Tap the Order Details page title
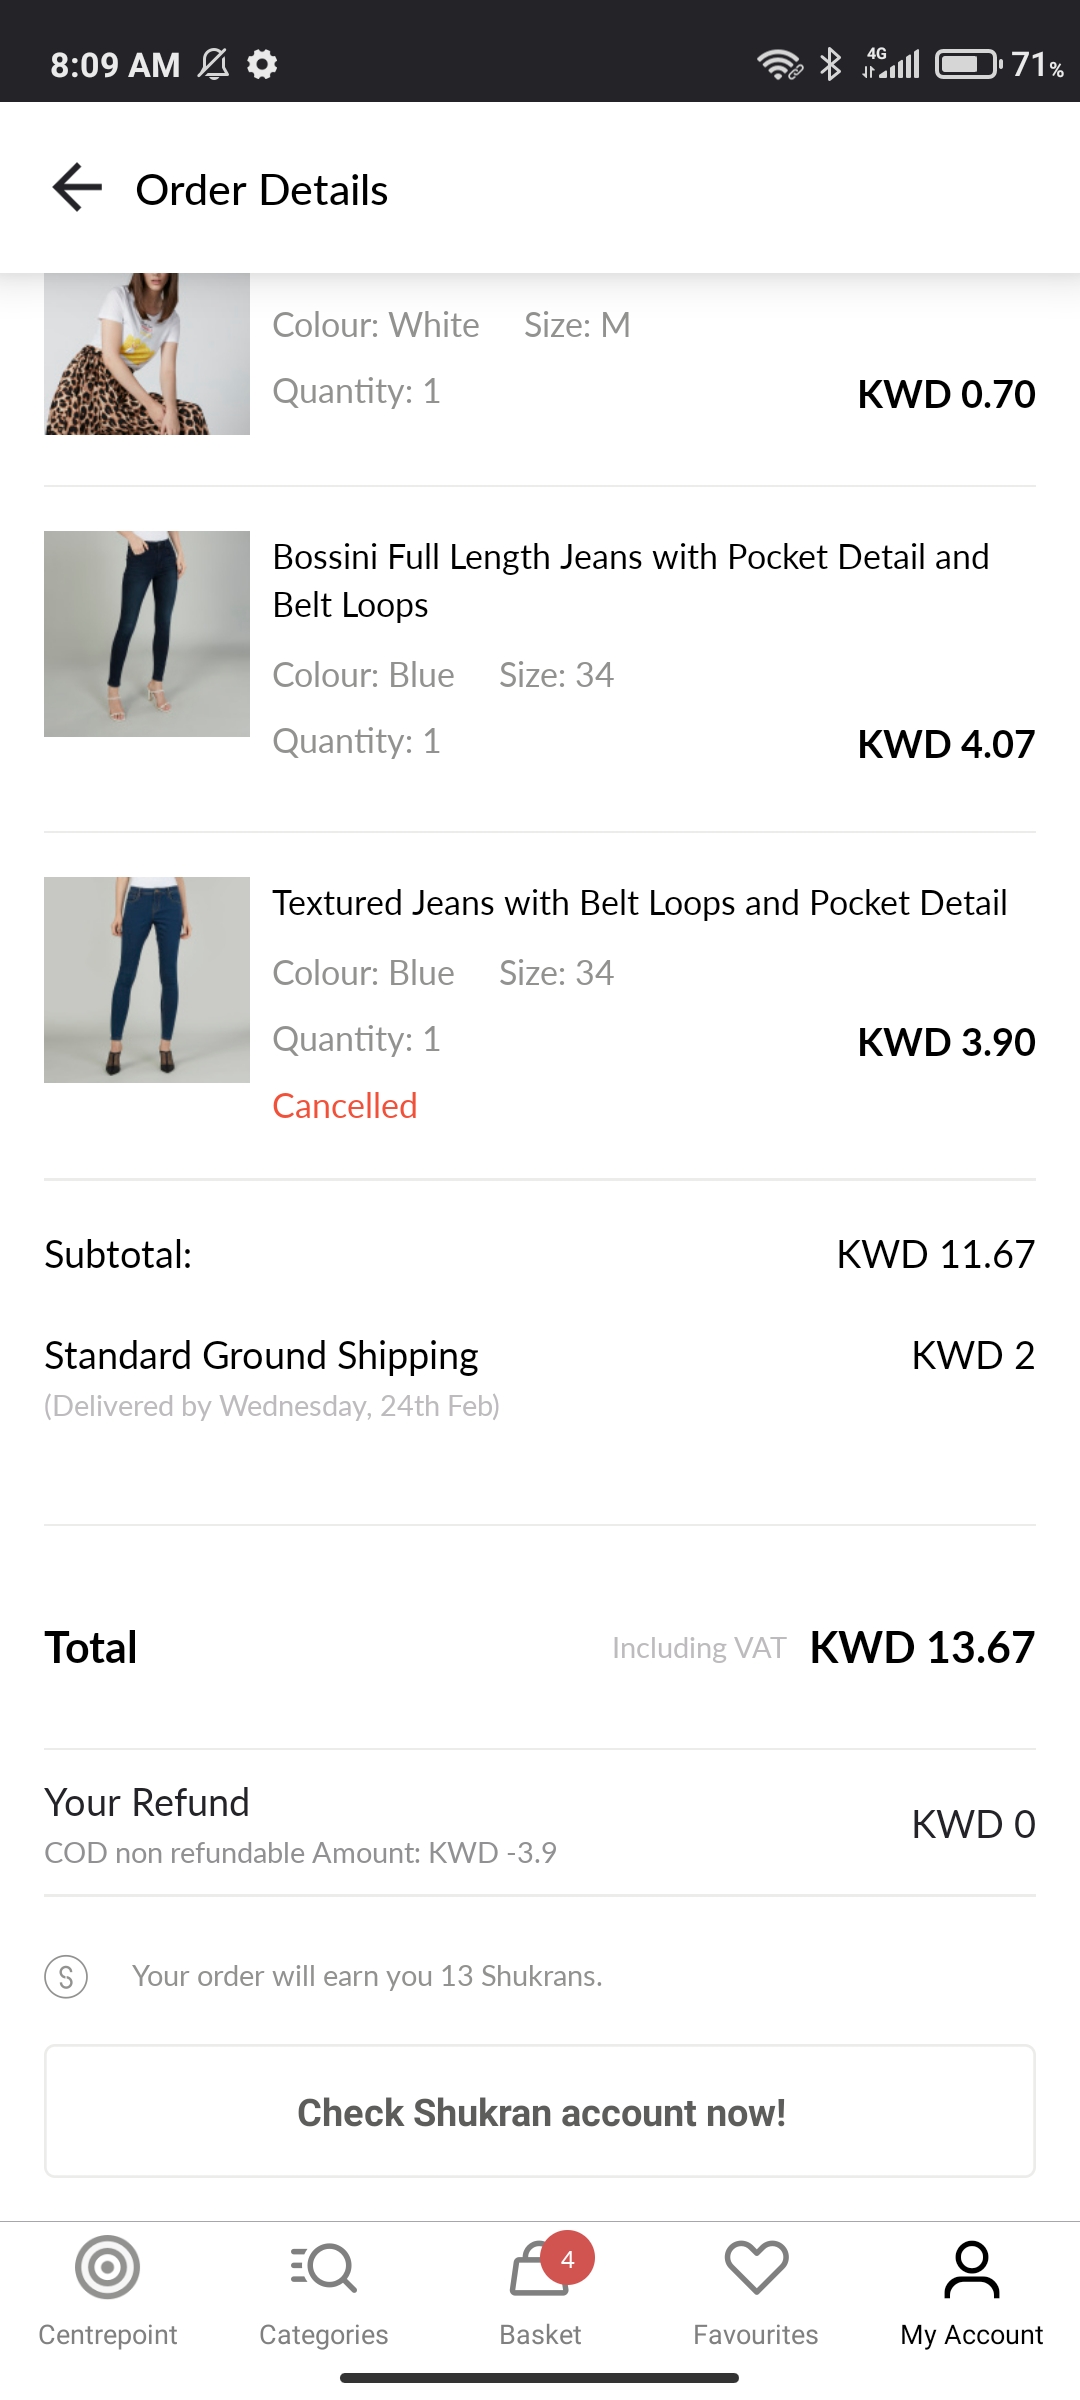1080x2400 pixels. pyautogui.click(x=262, y=190)
